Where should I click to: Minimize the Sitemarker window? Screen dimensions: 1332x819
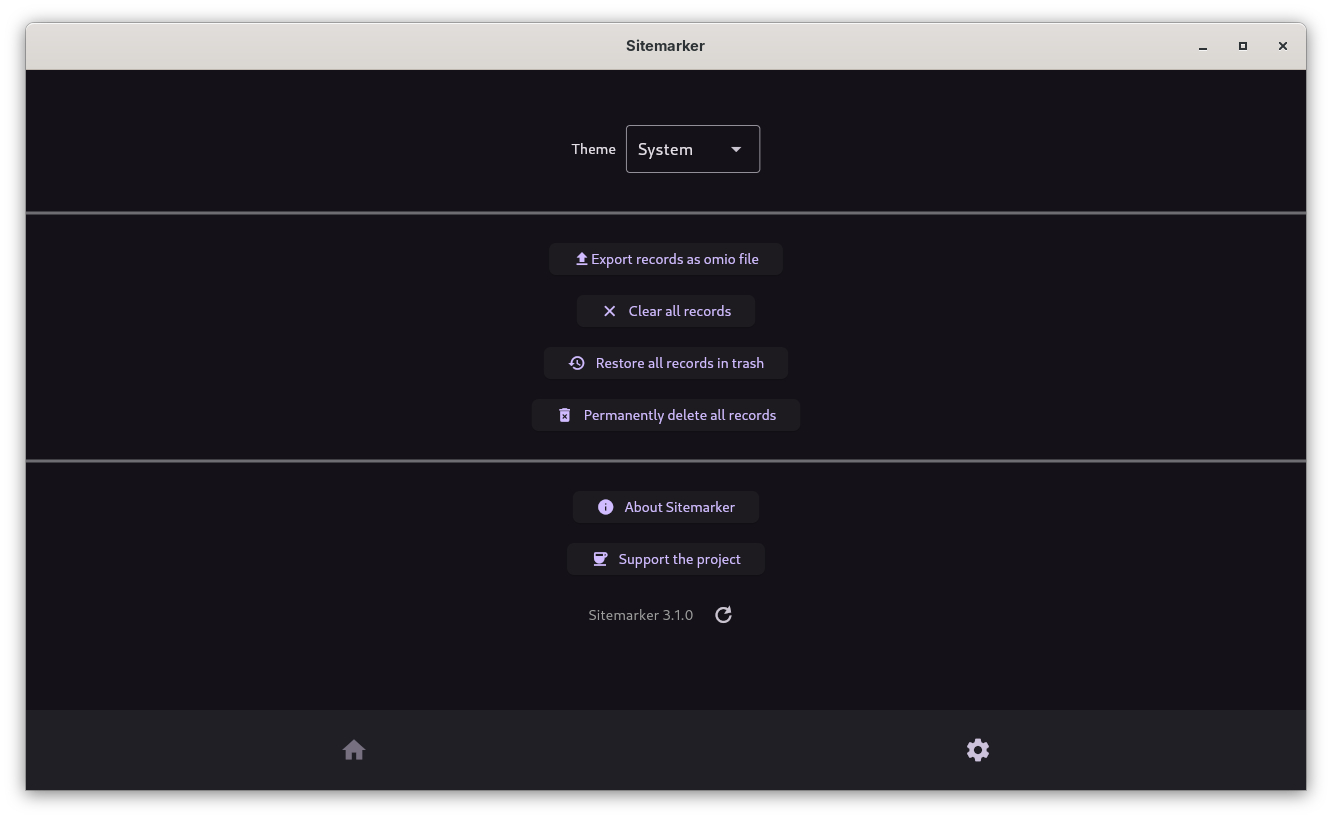point(1203,46)
